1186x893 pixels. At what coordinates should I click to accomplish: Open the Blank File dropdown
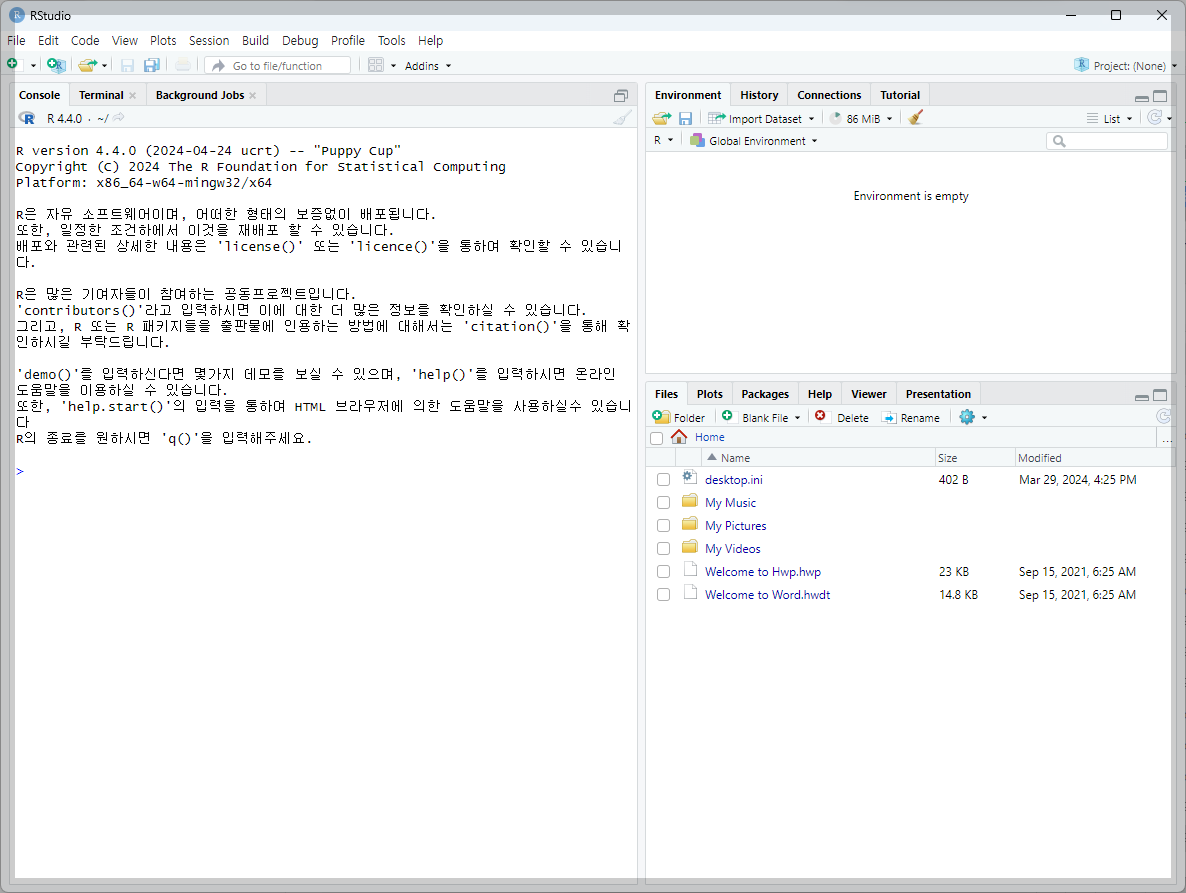[761, 417]
